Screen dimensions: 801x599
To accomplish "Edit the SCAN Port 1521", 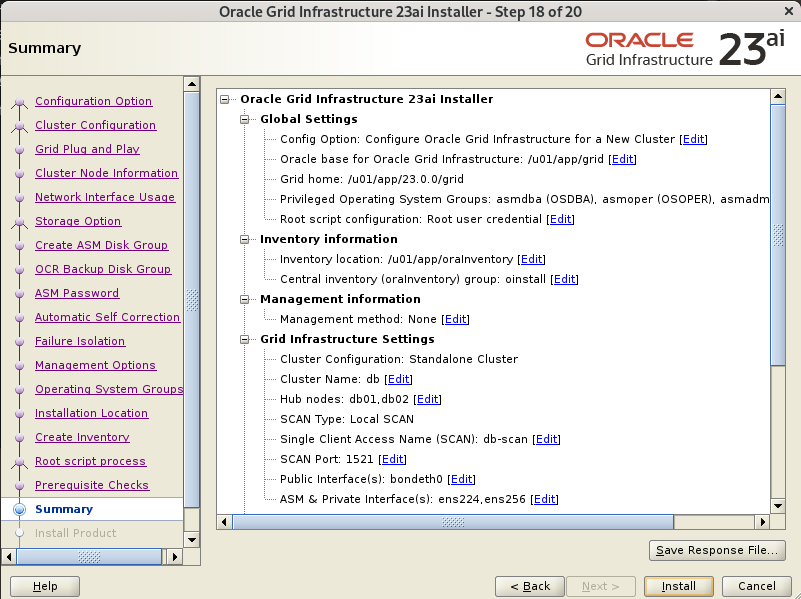I will click(x=392, y=459).
